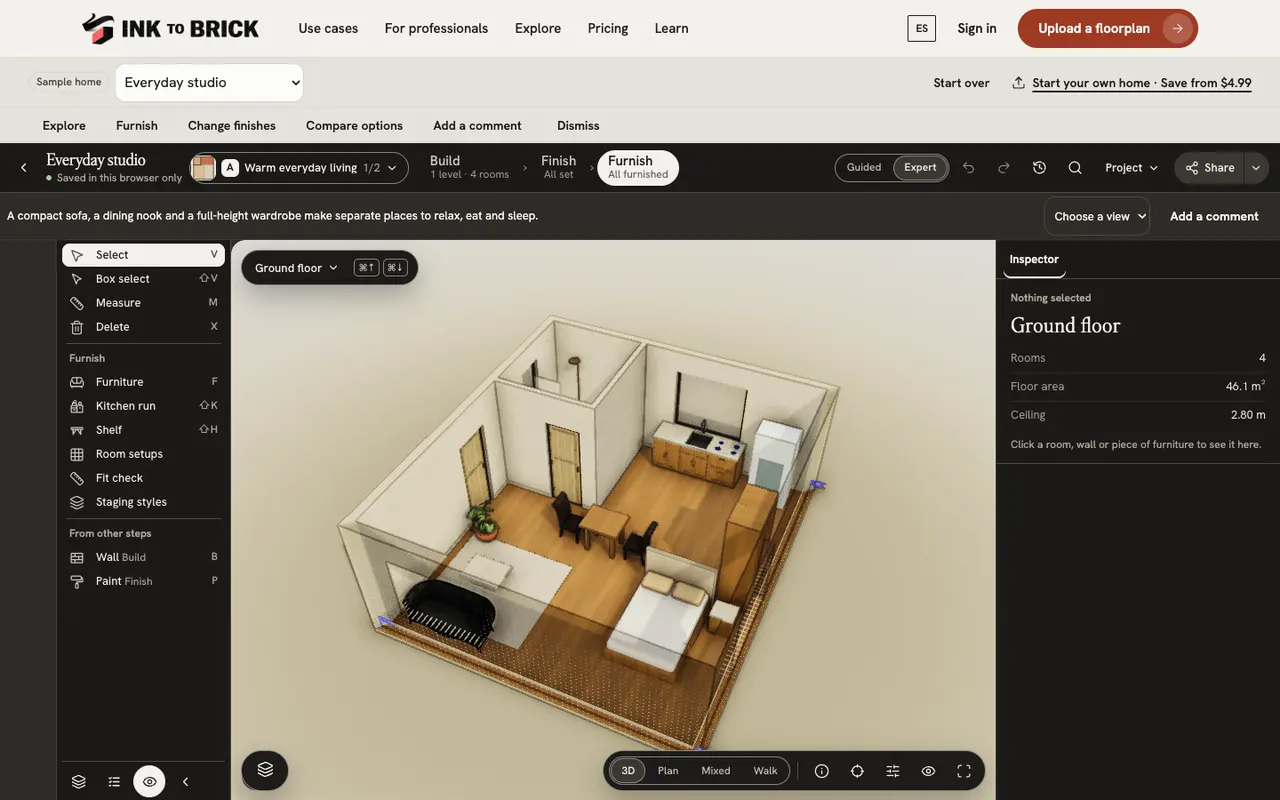The image size is (1280, 800).
Task: Open the Build step tab
Action: pos(470,167)
